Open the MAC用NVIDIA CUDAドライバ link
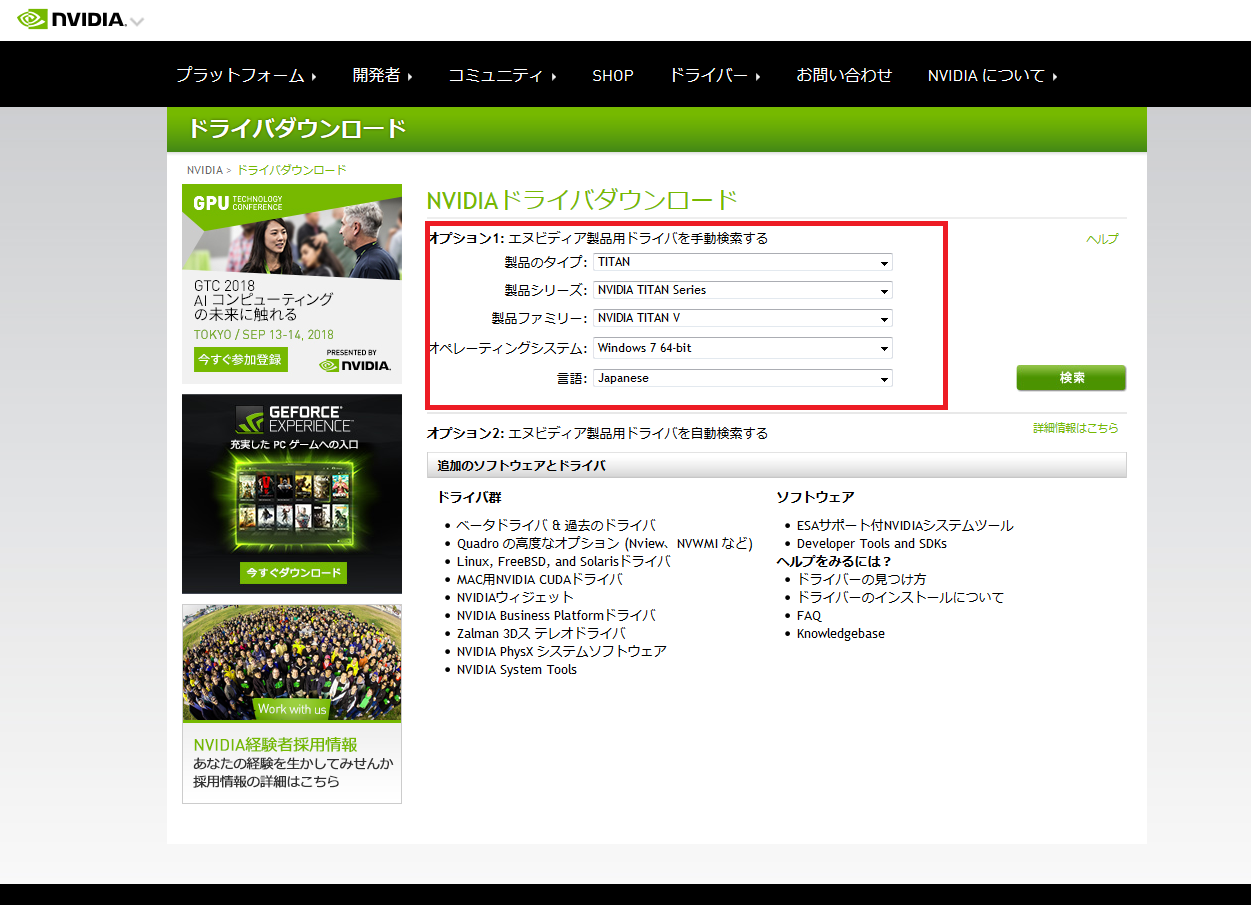This screenshot has width=1251, height=905. point(540,579)
